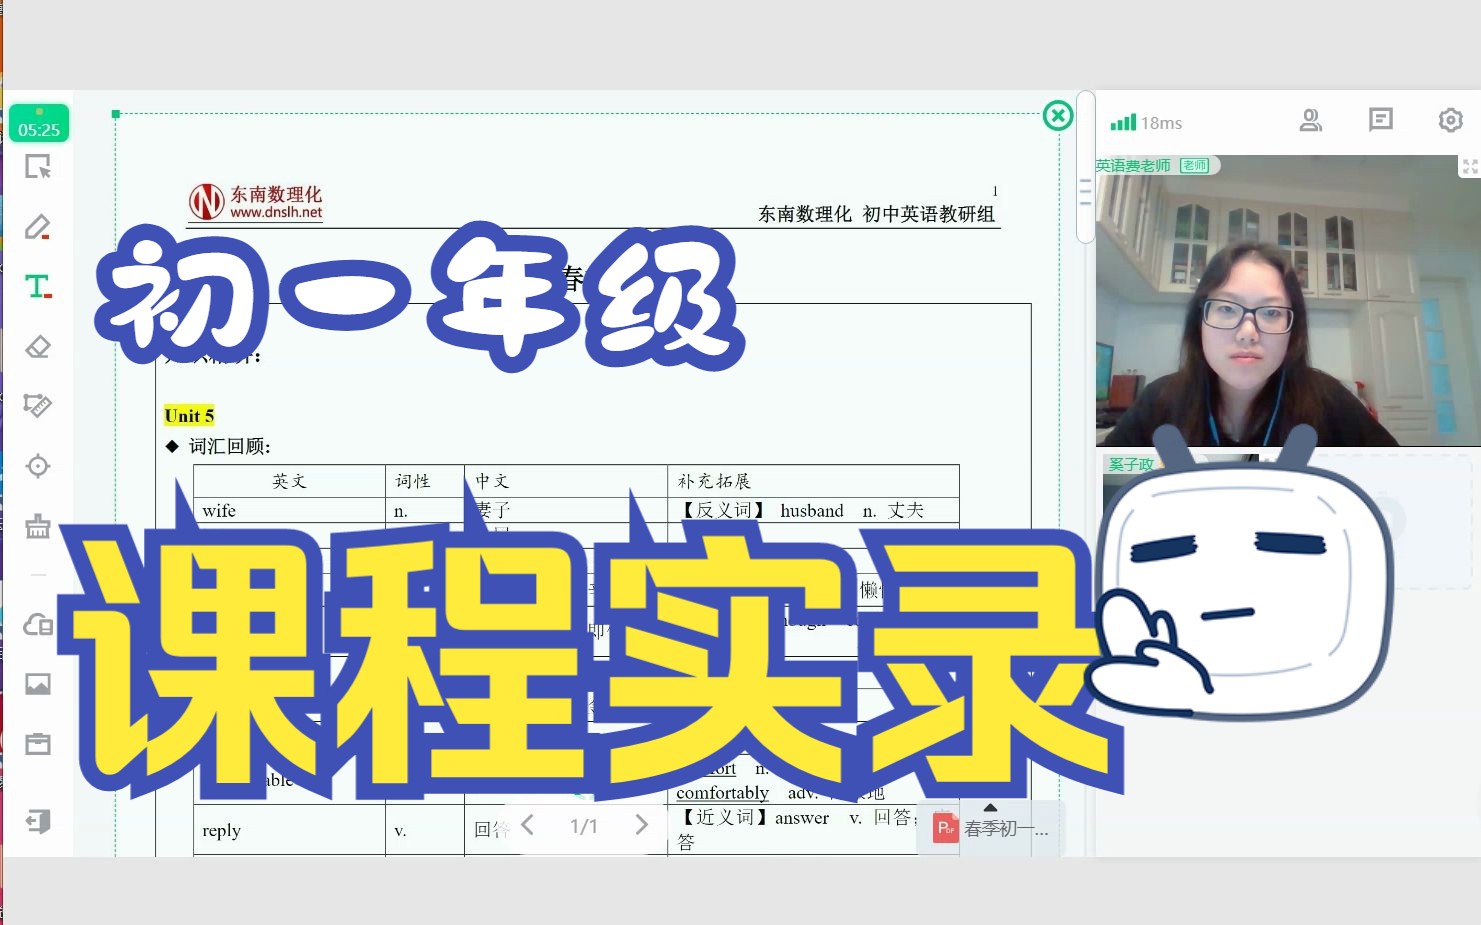Open the member list panel

point(1310,120)
